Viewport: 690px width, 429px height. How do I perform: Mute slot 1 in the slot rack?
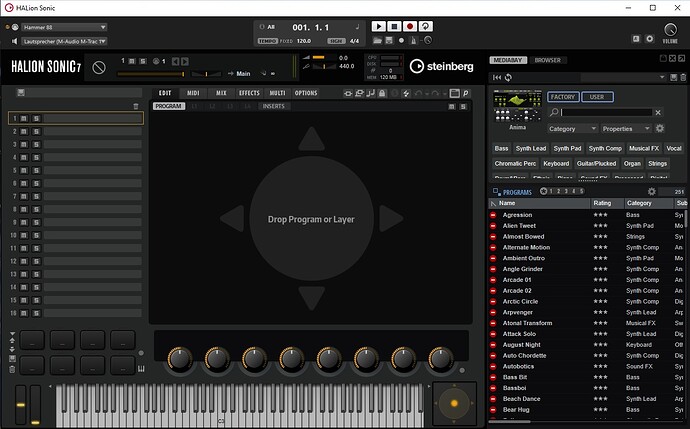point(24,118)
